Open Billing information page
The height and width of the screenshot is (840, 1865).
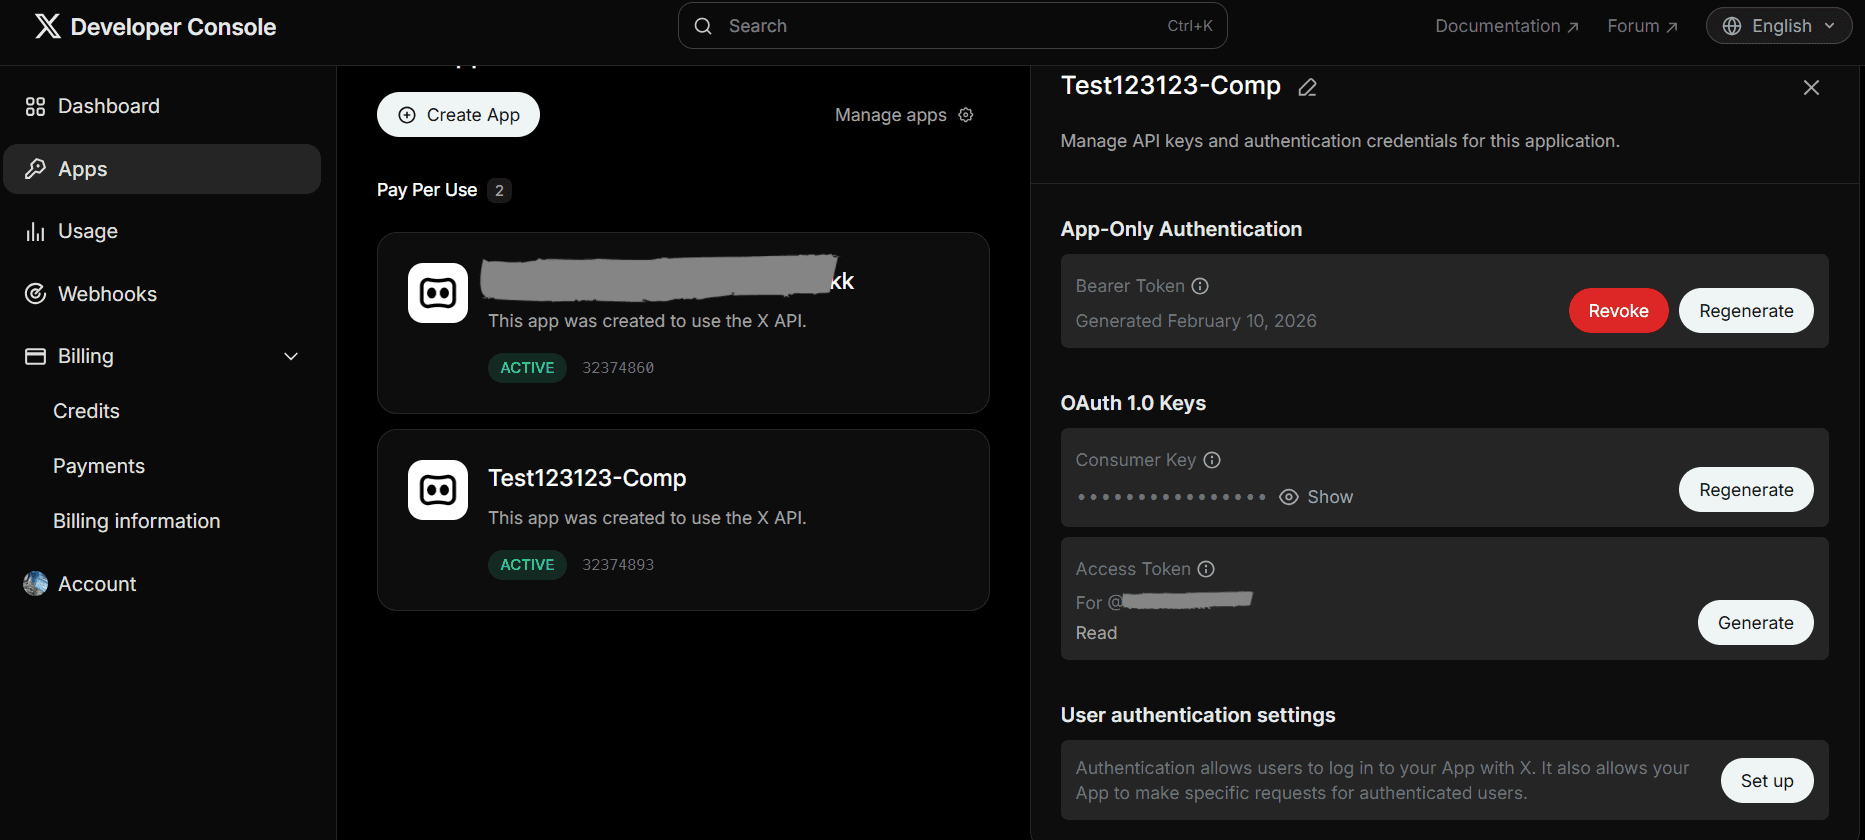(x=137, y=521)
